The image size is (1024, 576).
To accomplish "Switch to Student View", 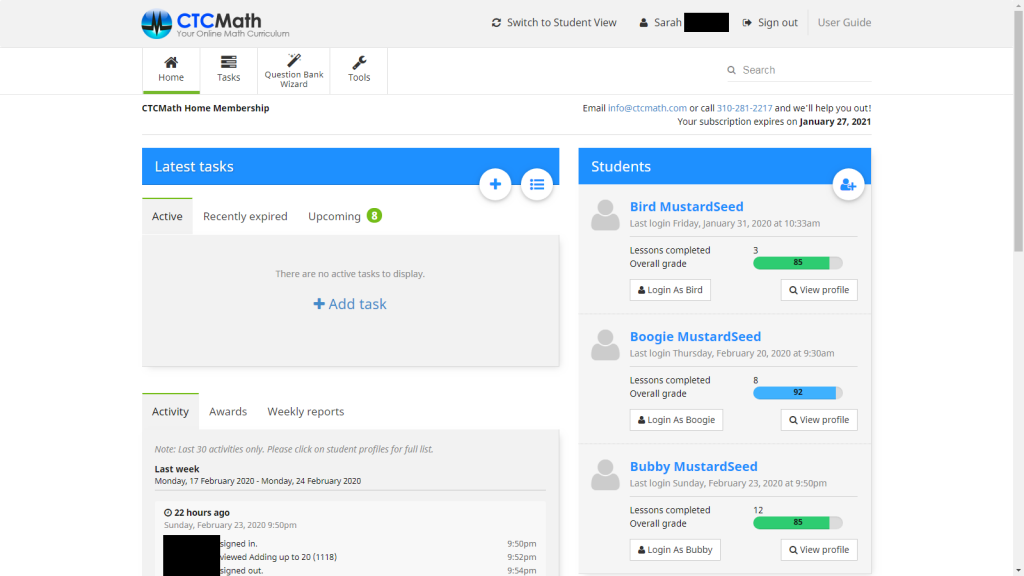I will (x=554, y=22).
